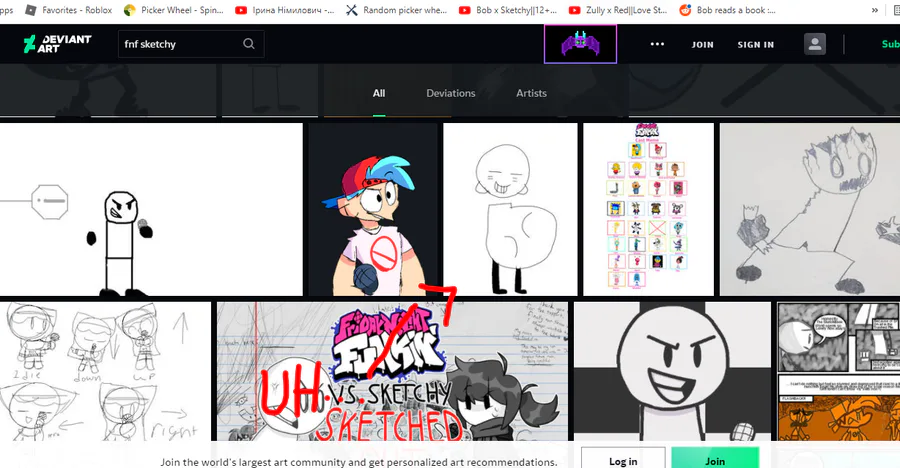Open Friday Night Funkin VS Sketchy thumbnail
This screenshot has width=900, height=468.
click(x=393, y=372)
